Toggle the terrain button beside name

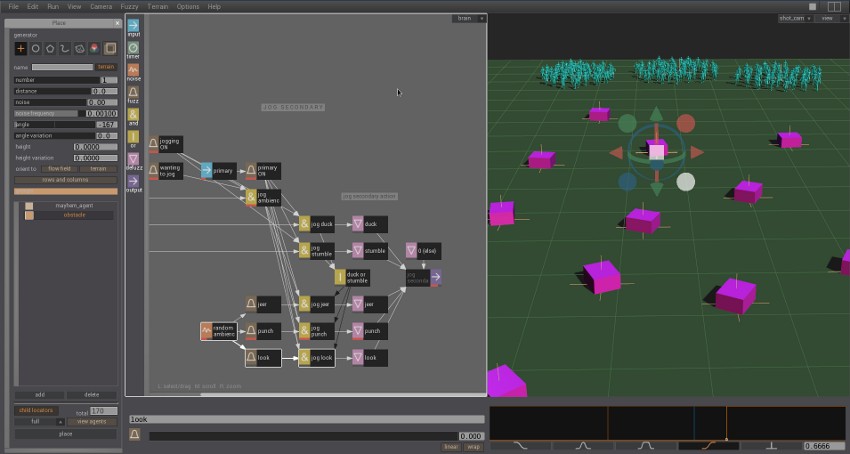(106, 67)
